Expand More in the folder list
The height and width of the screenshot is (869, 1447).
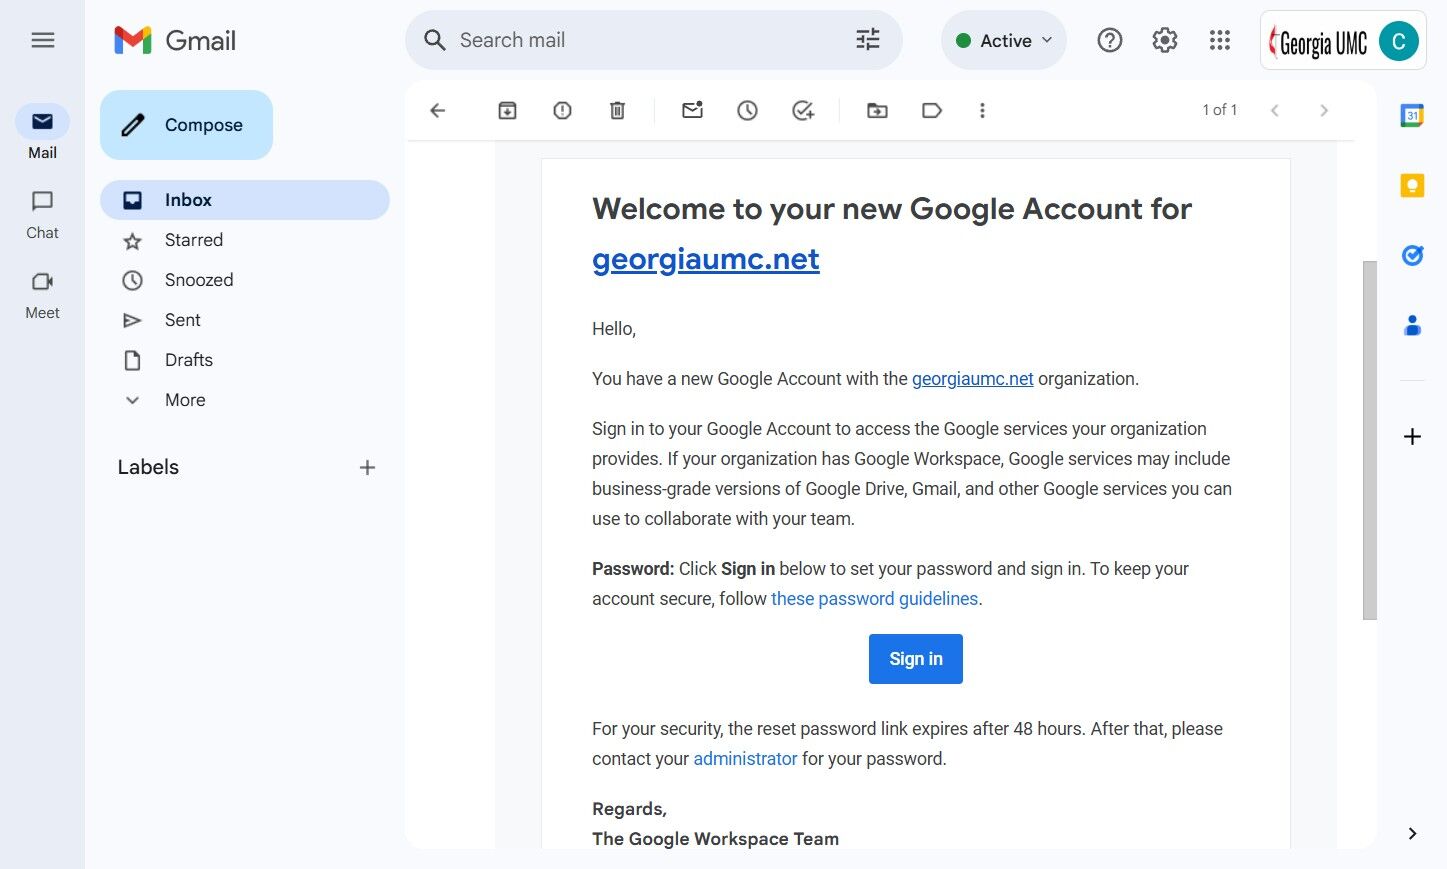pyautogui.click(x=185, y=400)
